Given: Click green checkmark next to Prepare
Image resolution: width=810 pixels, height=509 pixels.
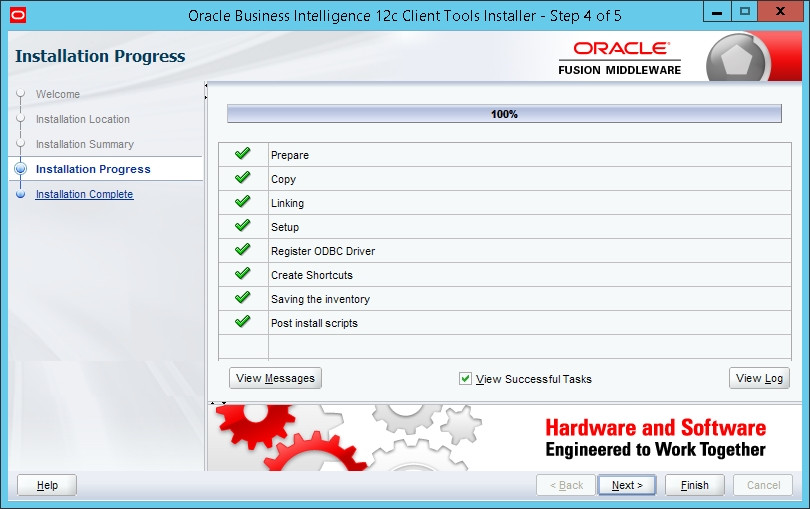Looking at the screenshot, I should click(242, 153).
